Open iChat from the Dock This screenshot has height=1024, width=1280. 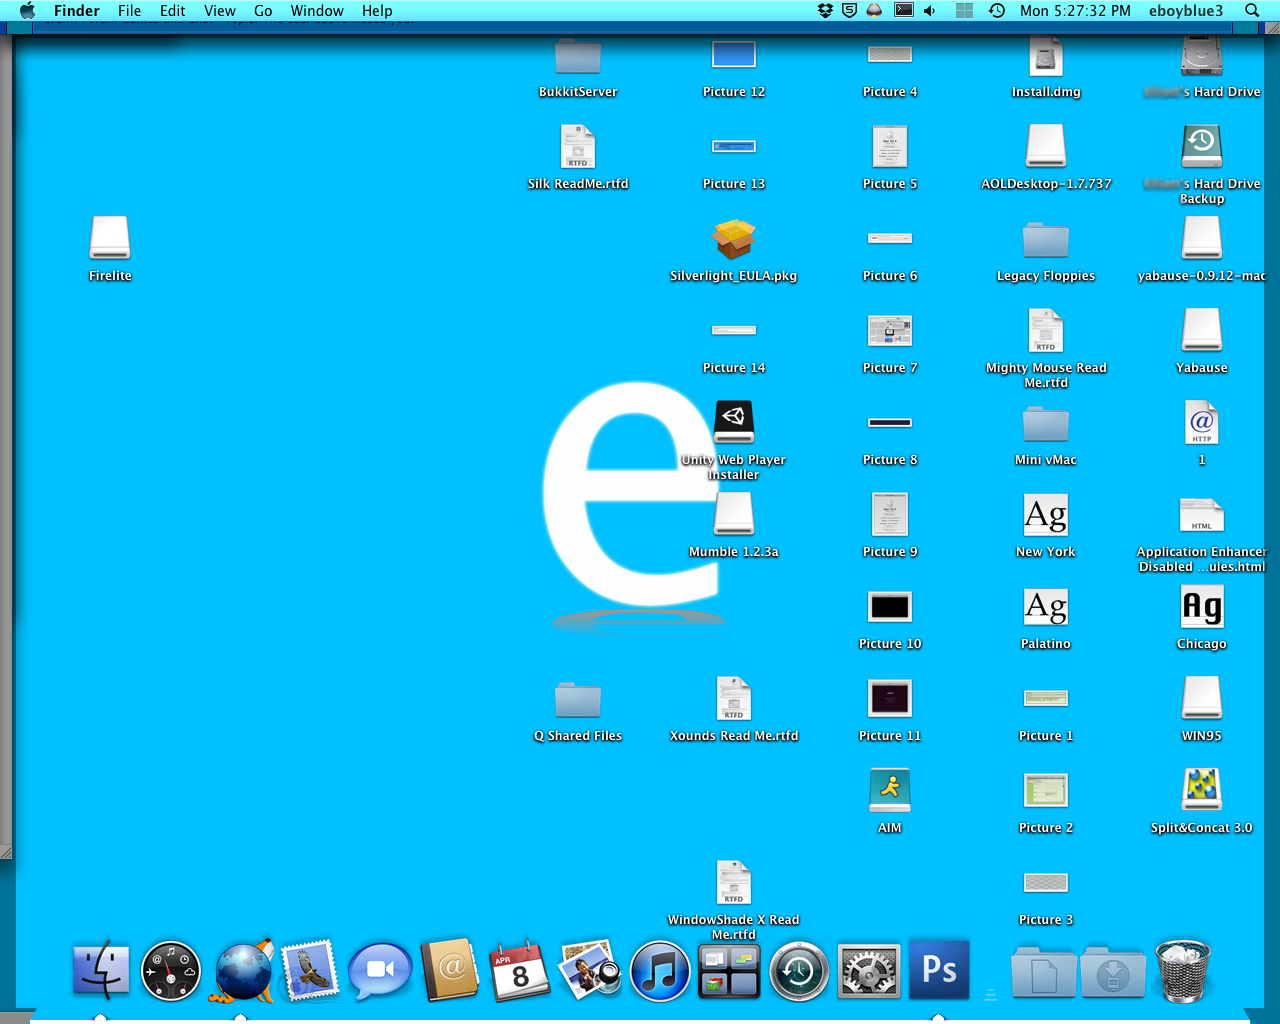click(x=380, y=971)
